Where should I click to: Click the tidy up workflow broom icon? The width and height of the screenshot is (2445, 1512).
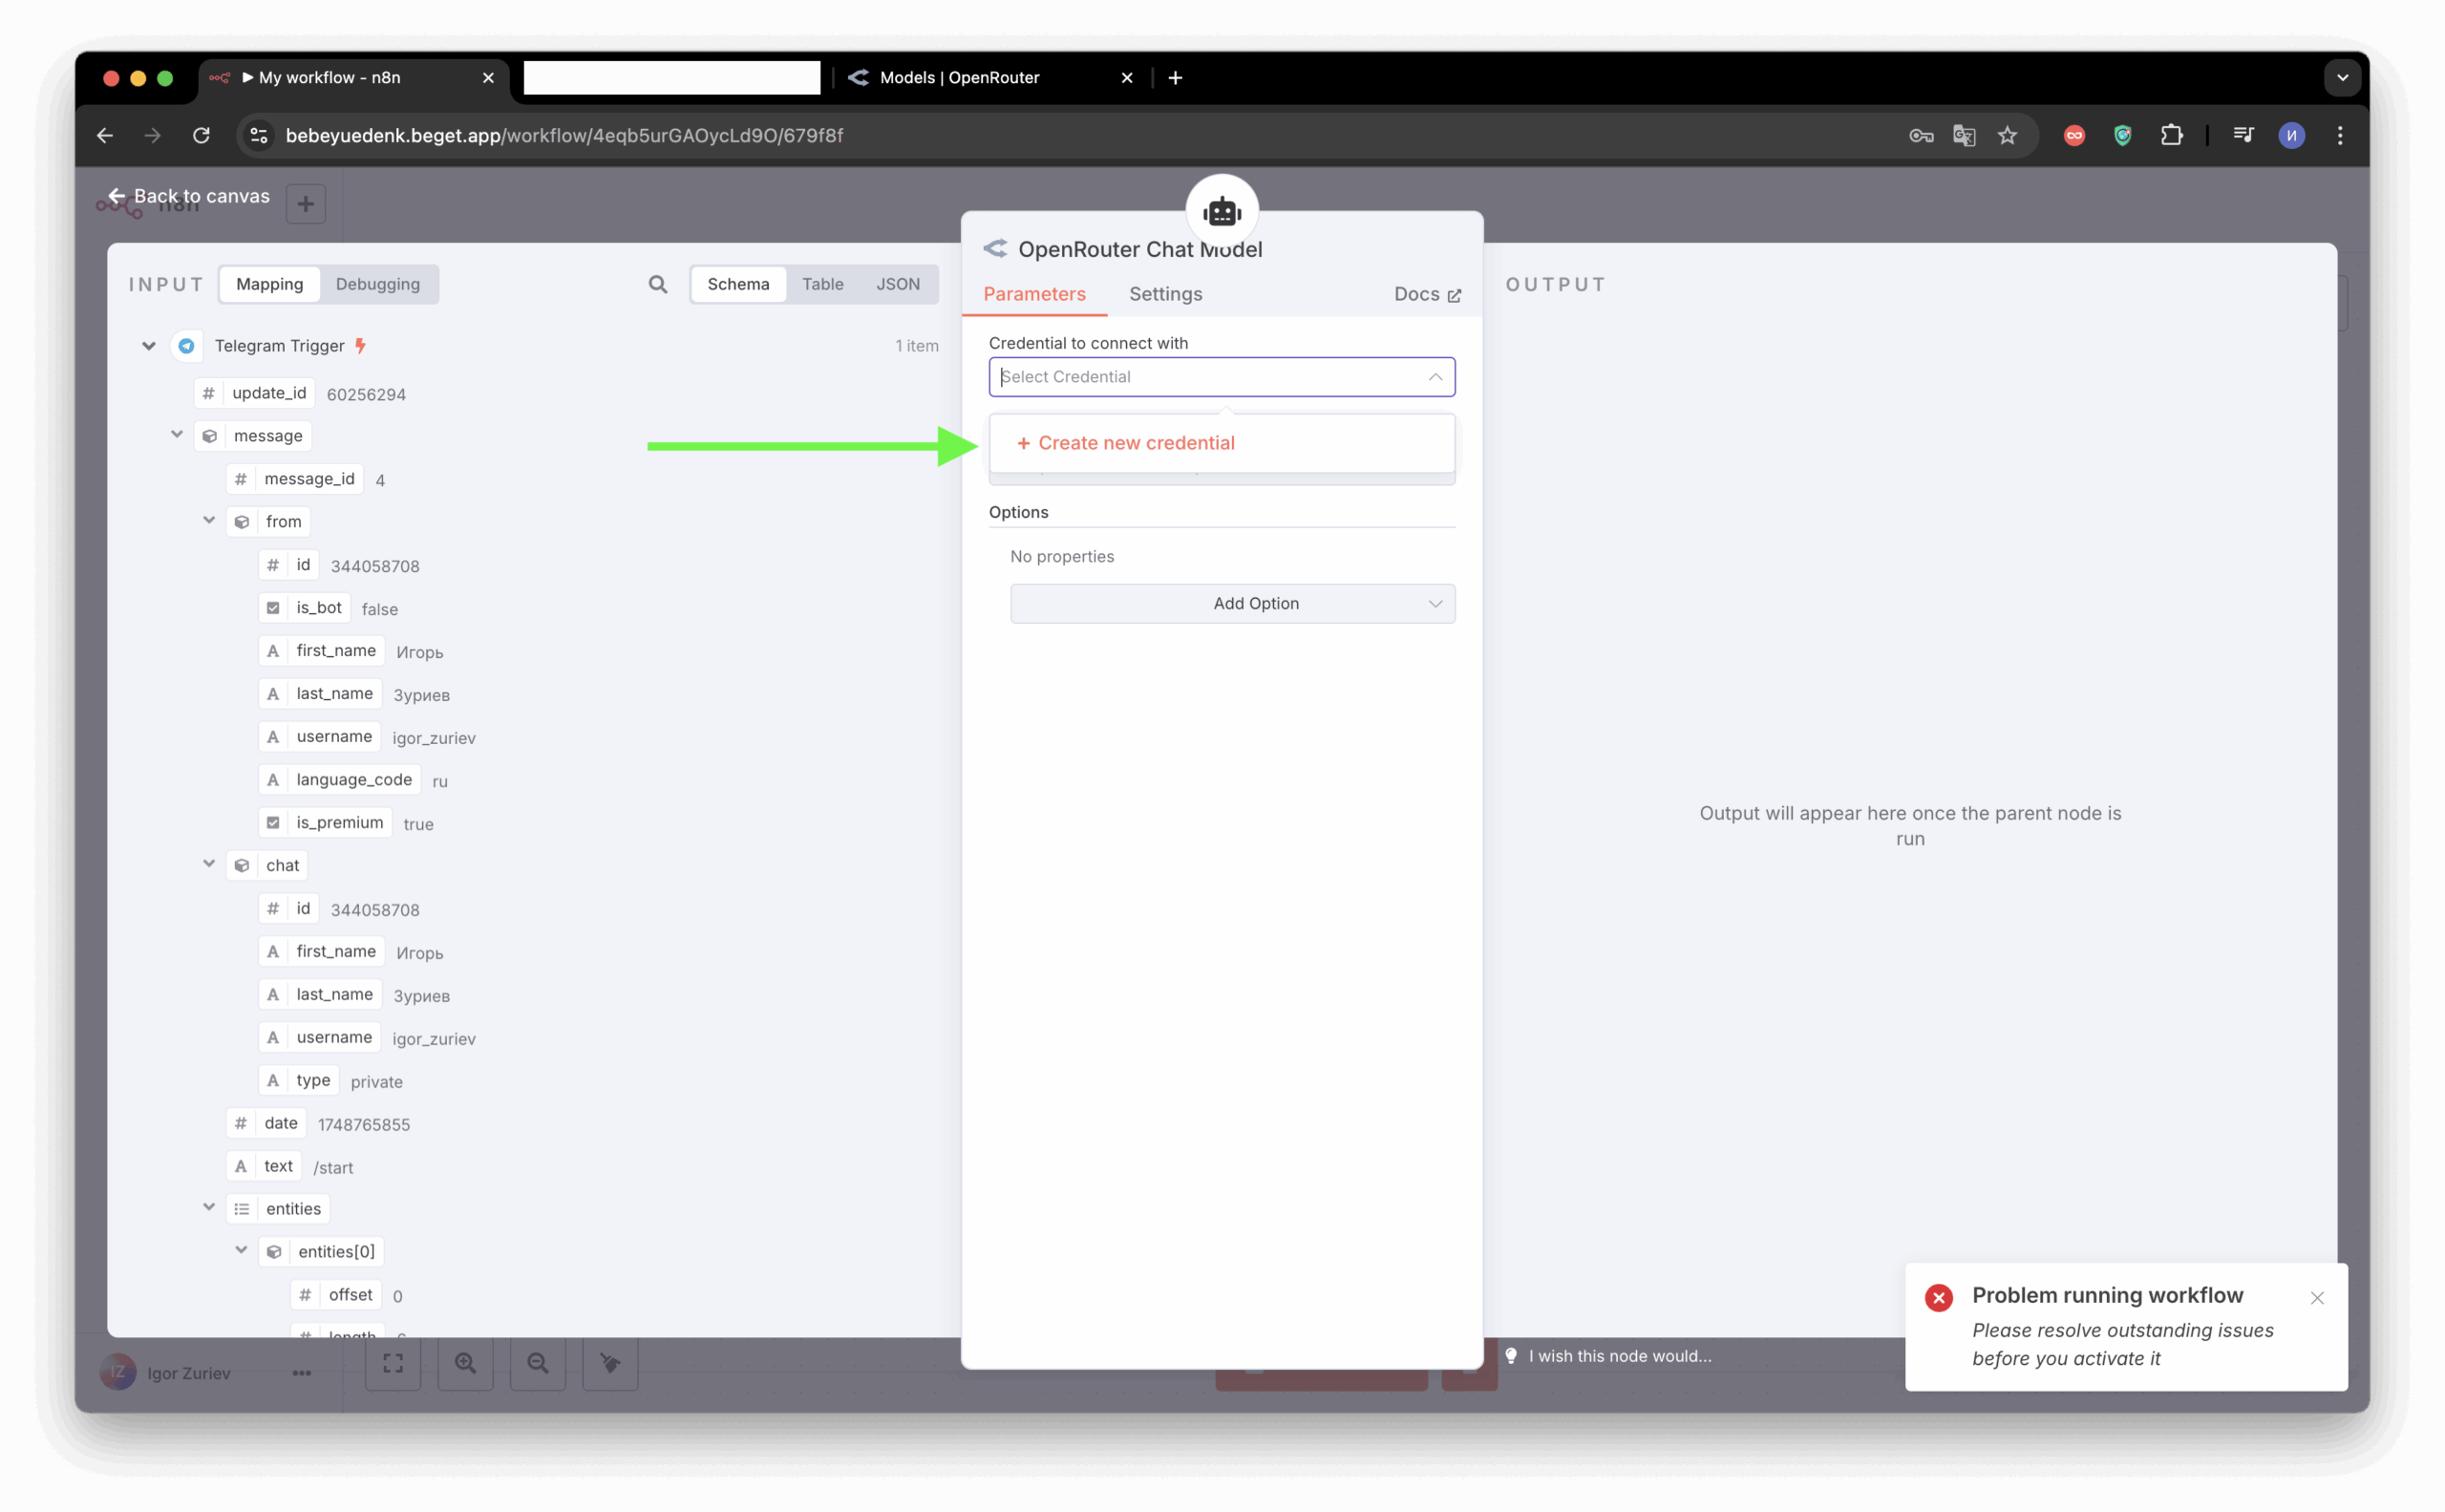[610, 1363]
